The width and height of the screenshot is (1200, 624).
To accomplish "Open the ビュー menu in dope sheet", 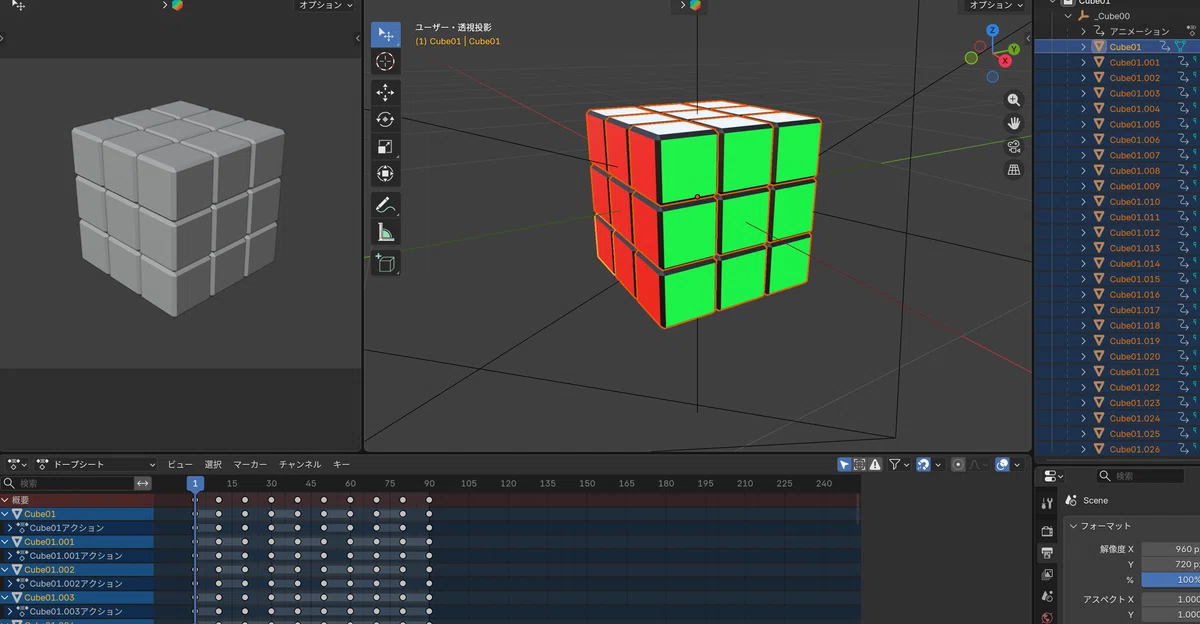I will 180,464.
